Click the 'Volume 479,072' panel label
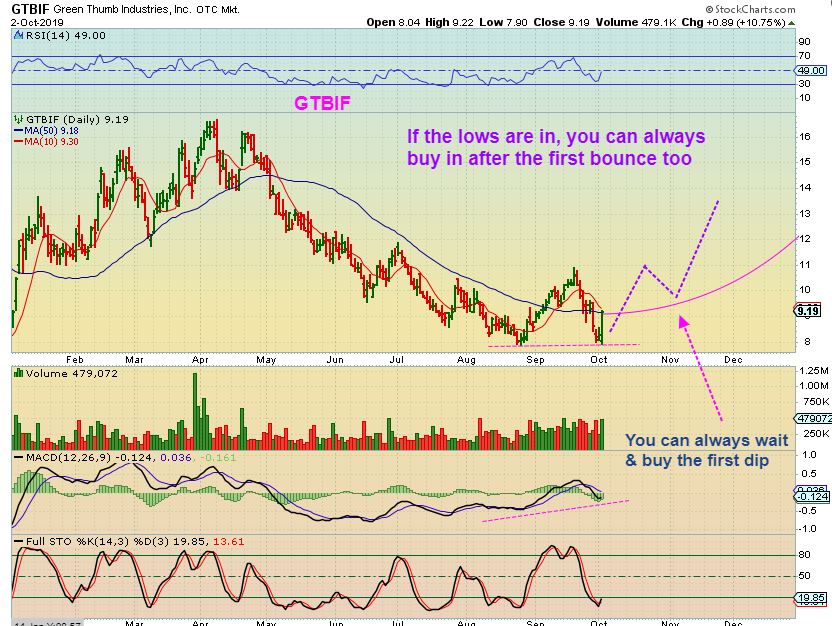The image size is (832, 626). pos(72,373)
